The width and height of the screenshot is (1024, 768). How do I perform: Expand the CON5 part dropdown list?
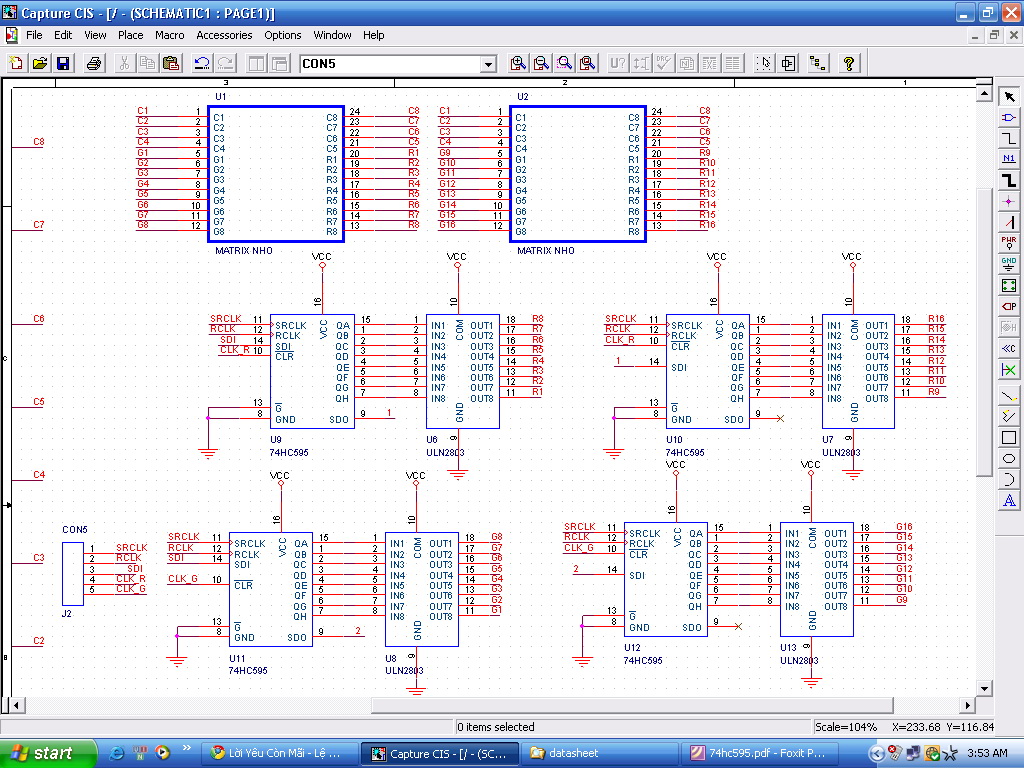coord(489,65)
